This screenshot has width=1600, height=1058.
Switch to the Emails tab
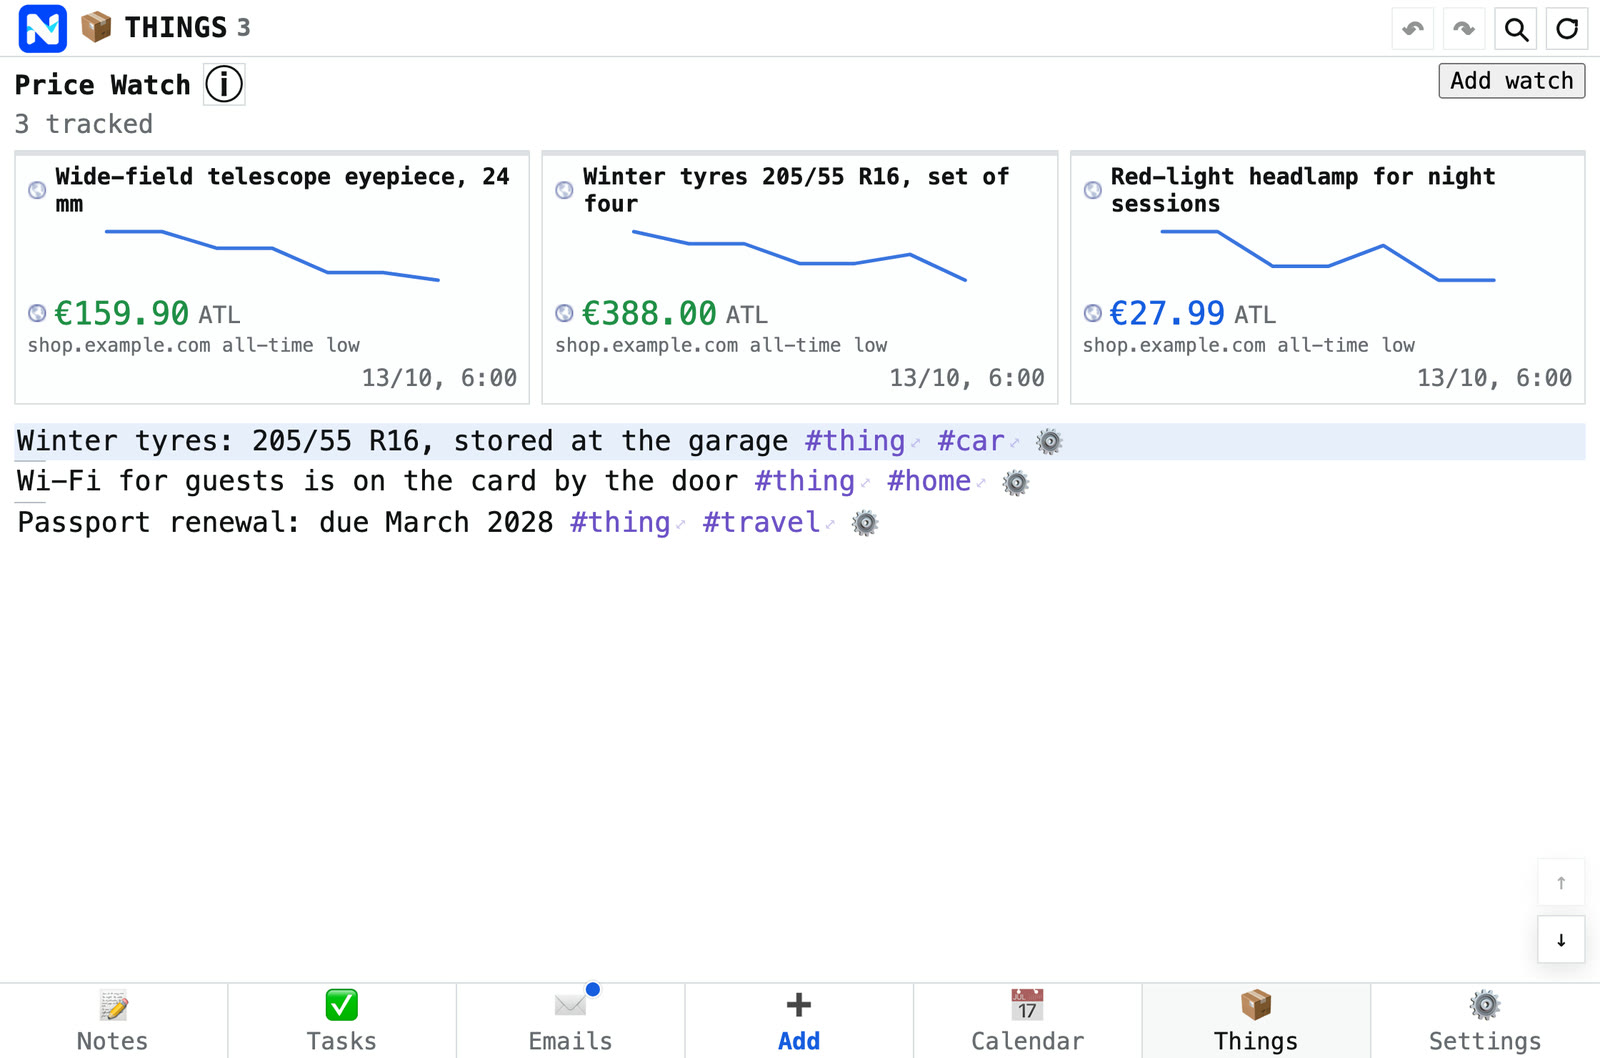coord(570,1021)
